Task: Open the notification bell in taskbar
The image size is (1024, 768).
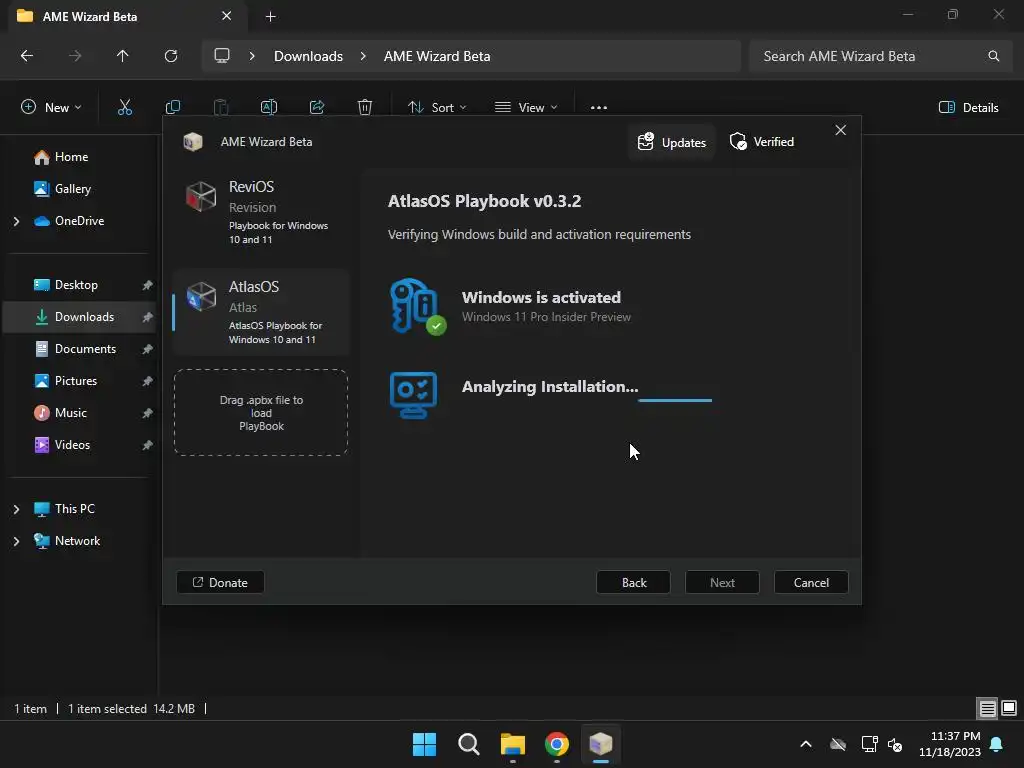Action: (996, 744)
